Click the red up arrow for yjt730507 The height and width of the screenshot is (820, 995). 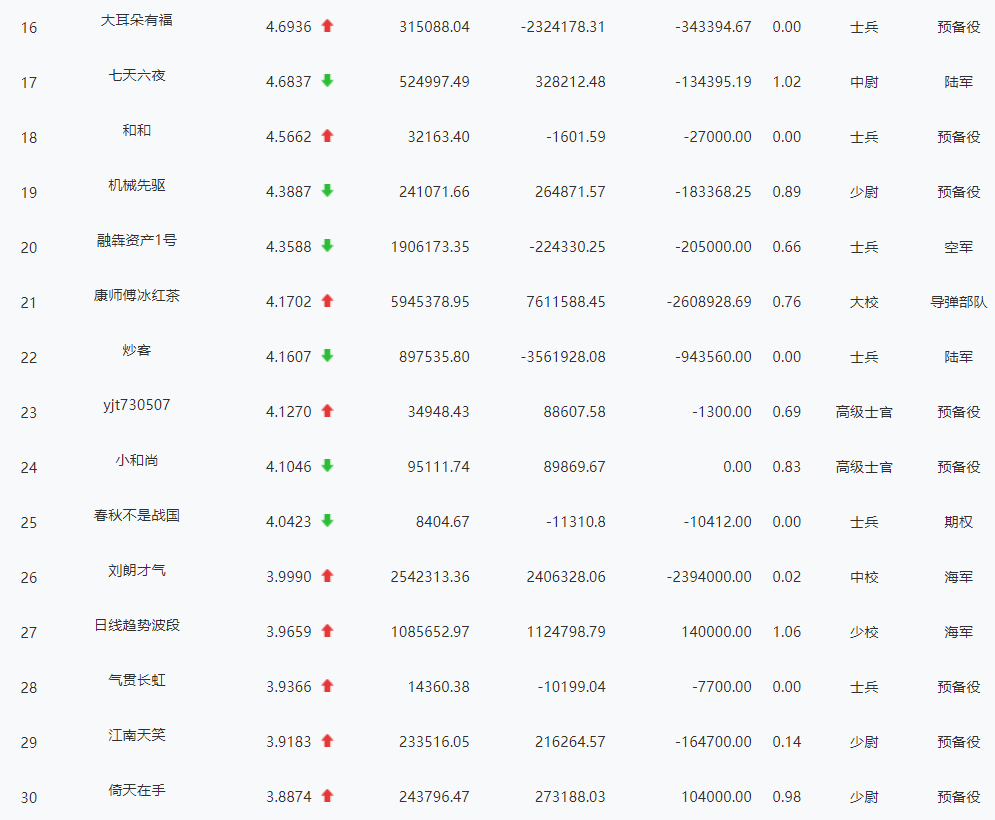(x=327, y=411)
